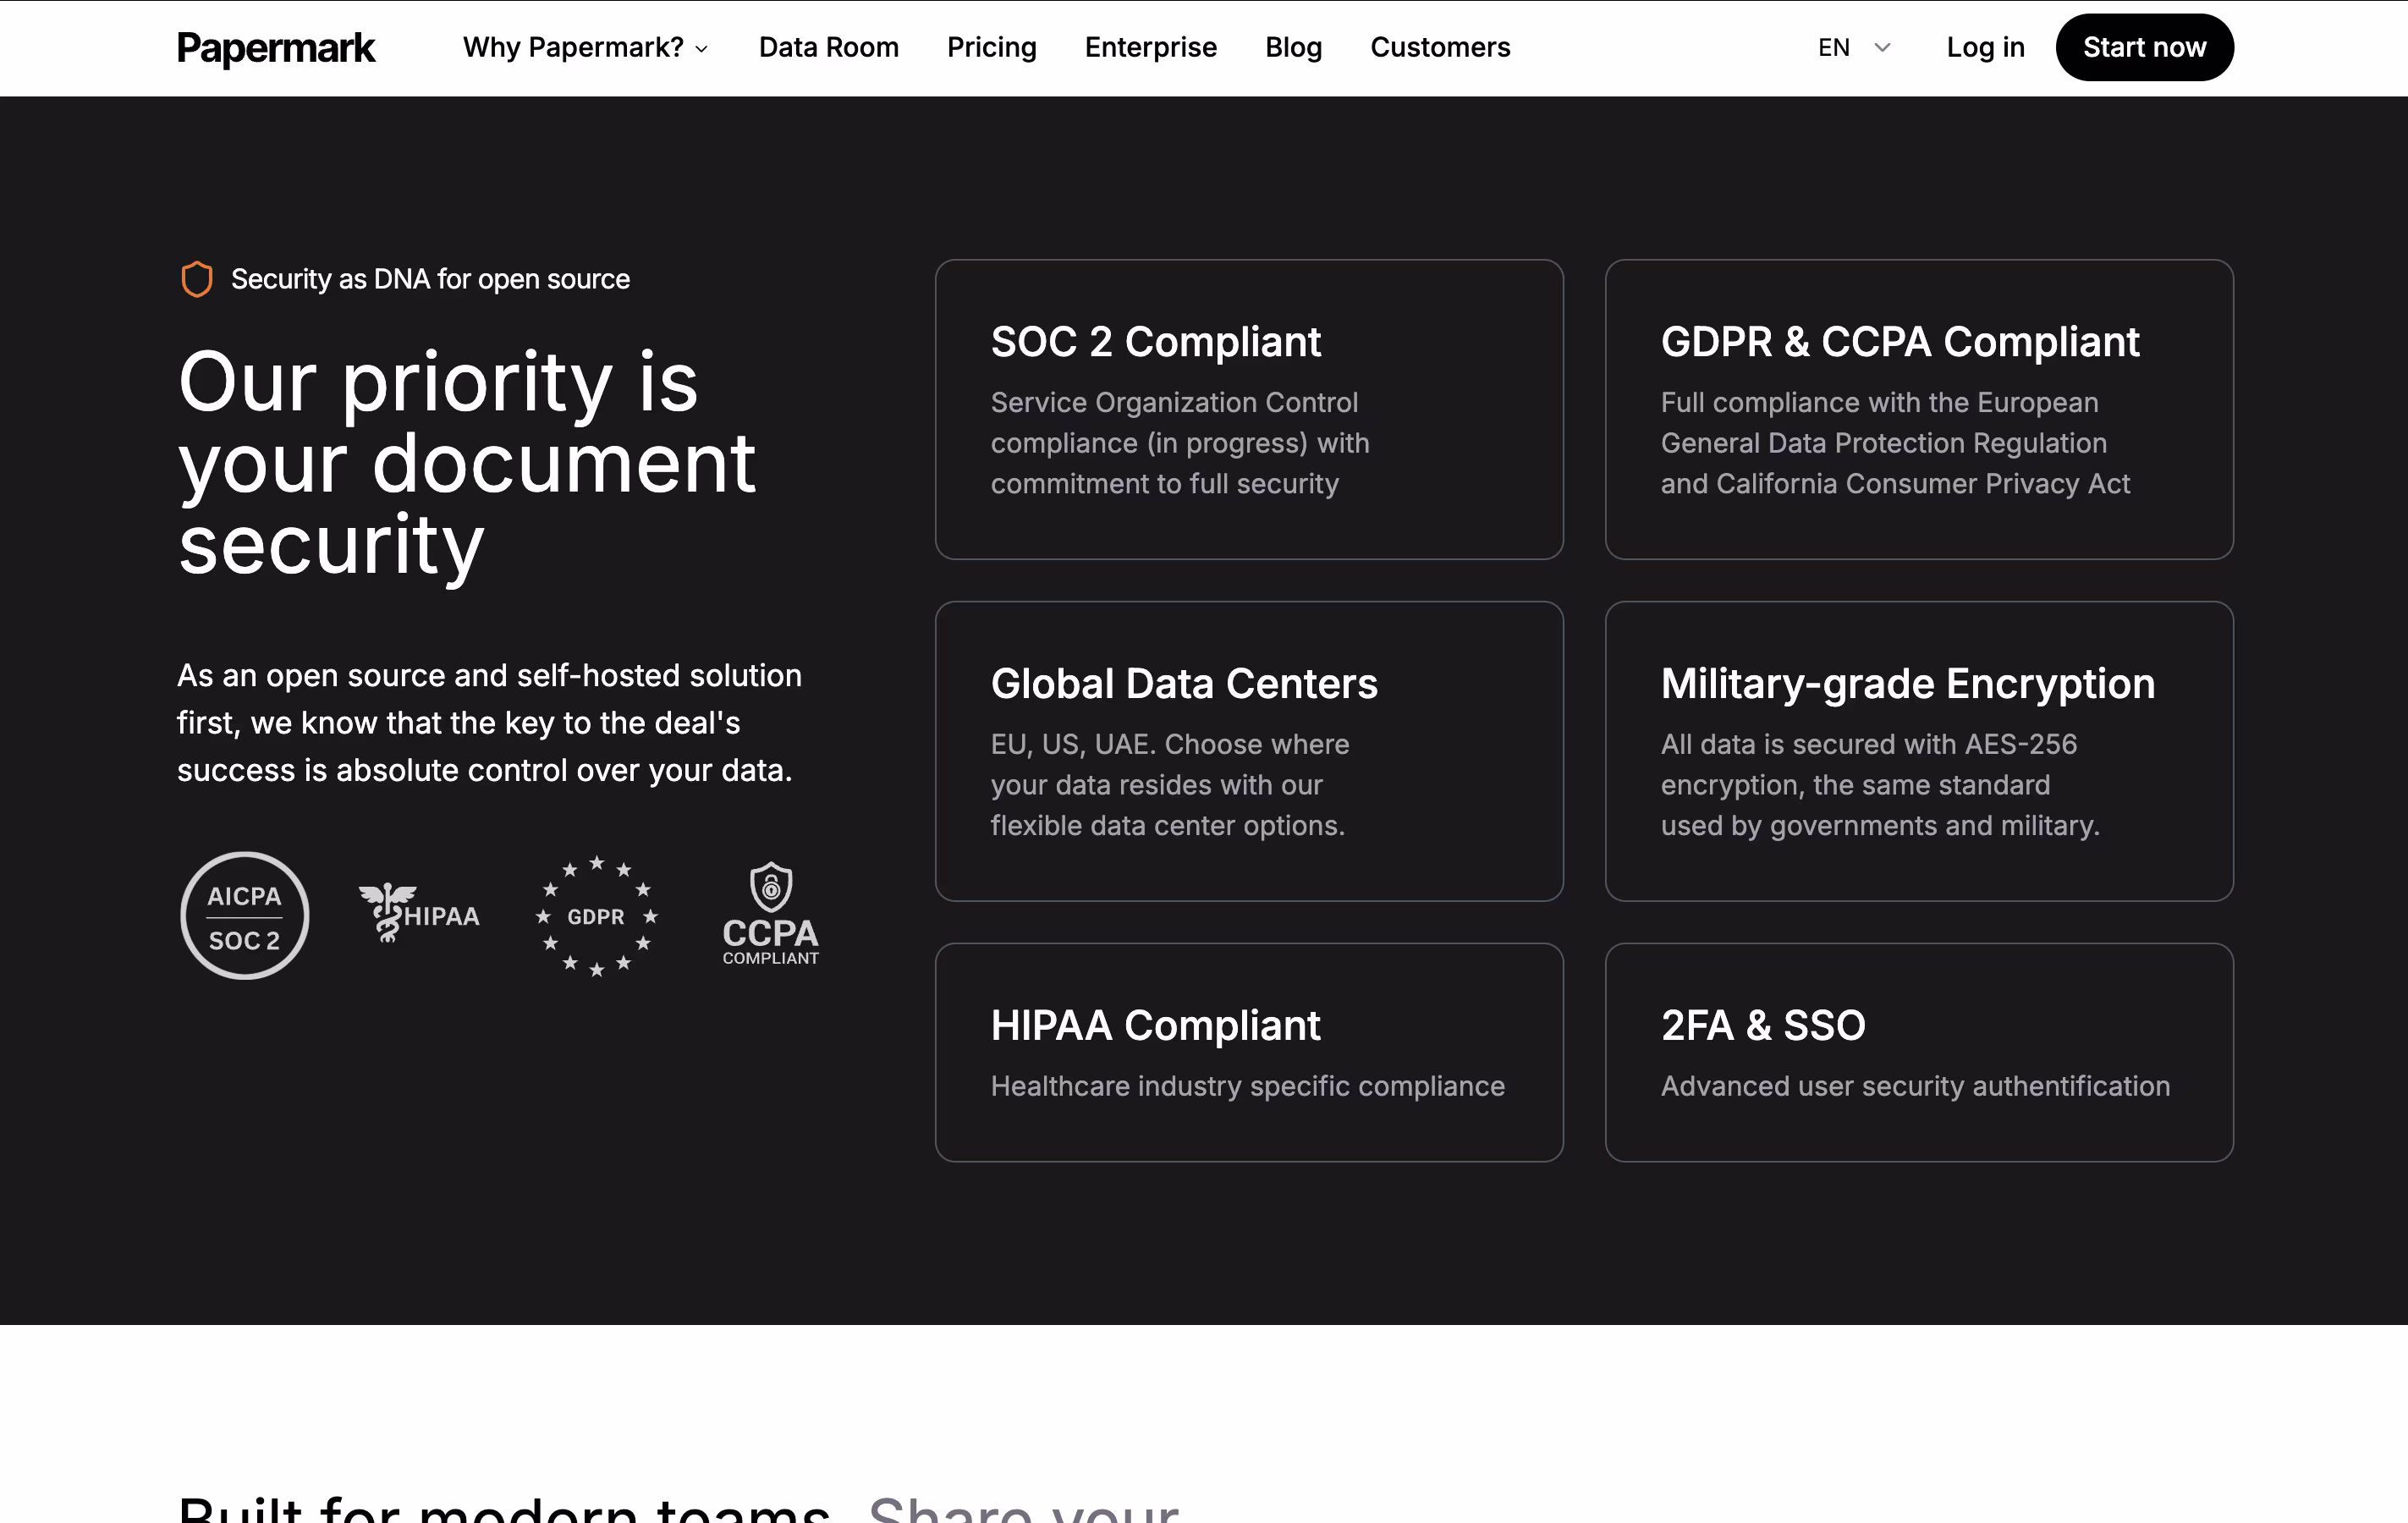Open the Blog link
Image resolution: width=2408 pixels, height=1523 pixels.
(x=1293, y=47)
